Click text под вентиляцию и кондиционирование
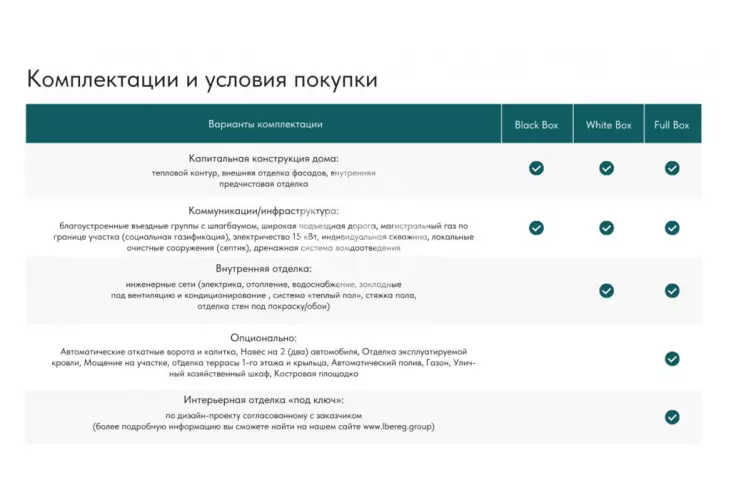The image size is (731, 500). (x=188, y=295)
